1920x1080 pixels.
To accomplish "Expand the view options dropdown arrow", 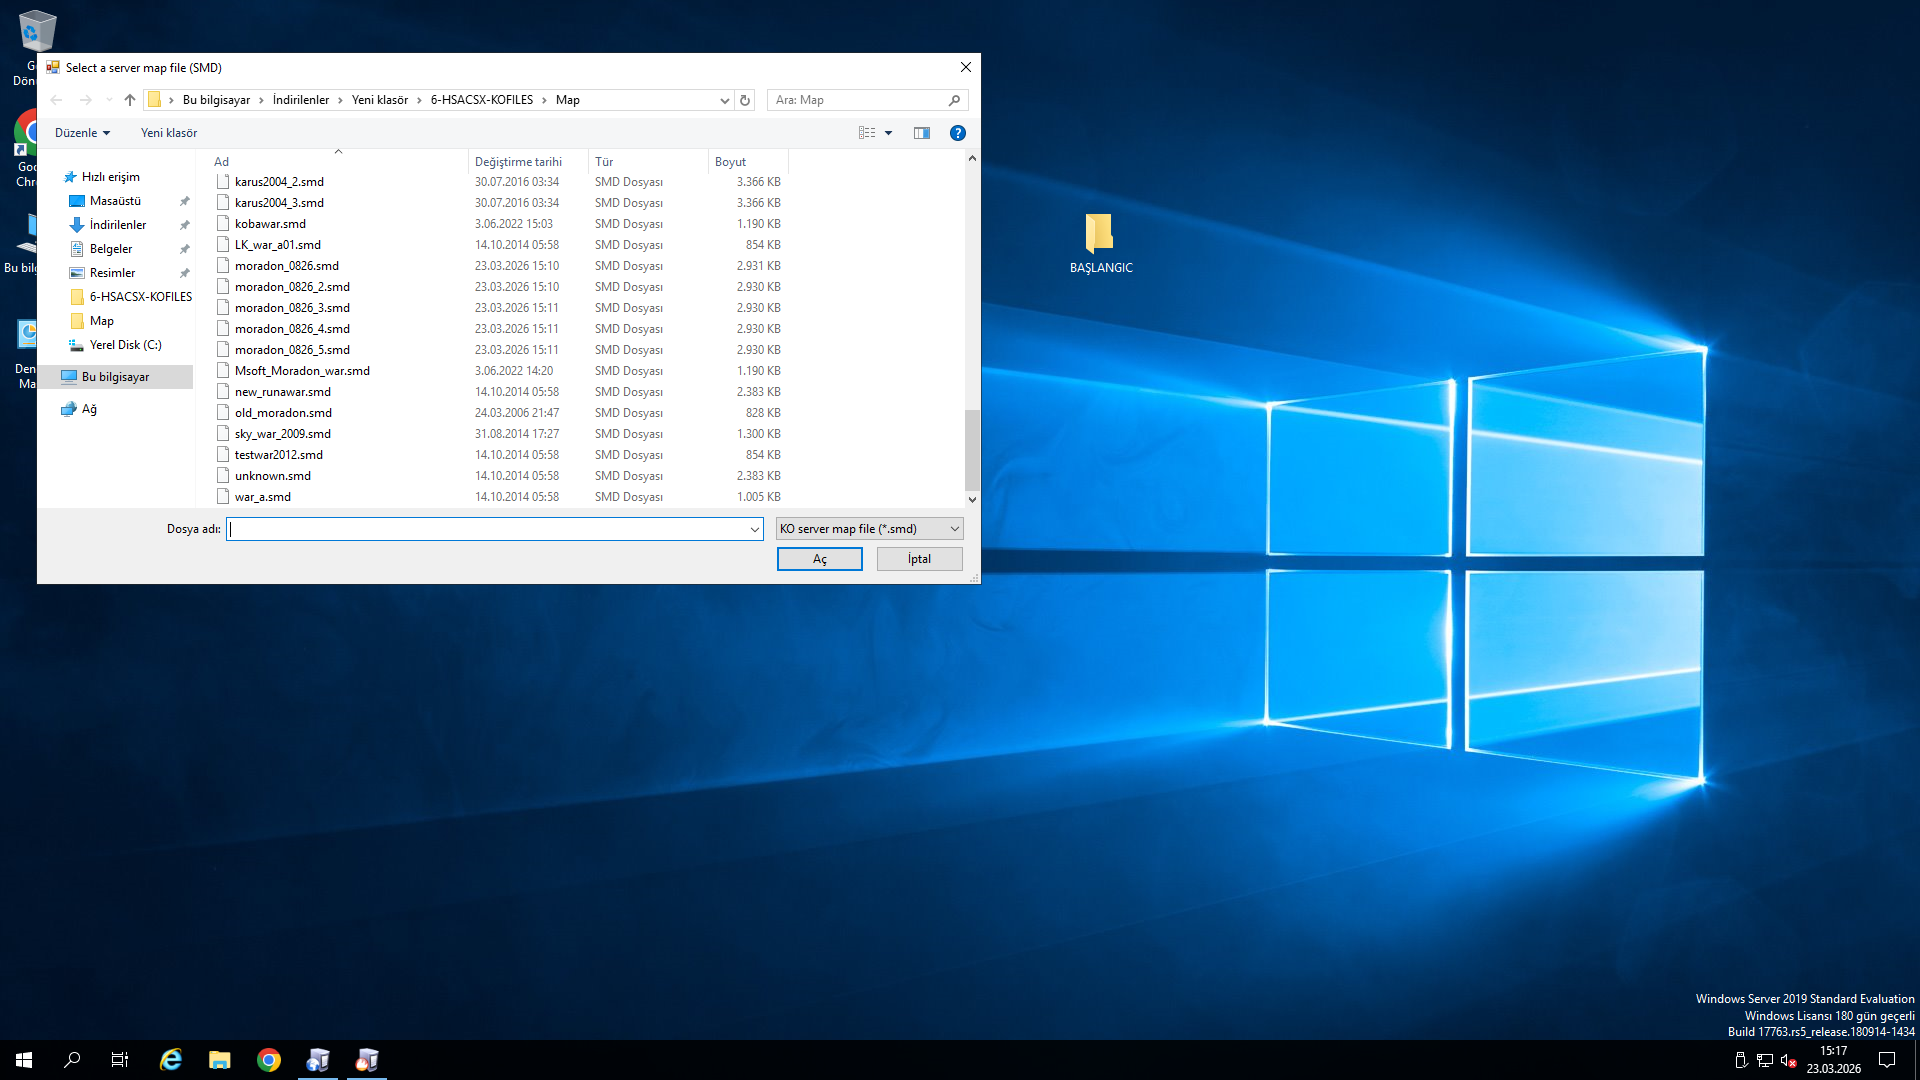I will click(x=888, y=133).
